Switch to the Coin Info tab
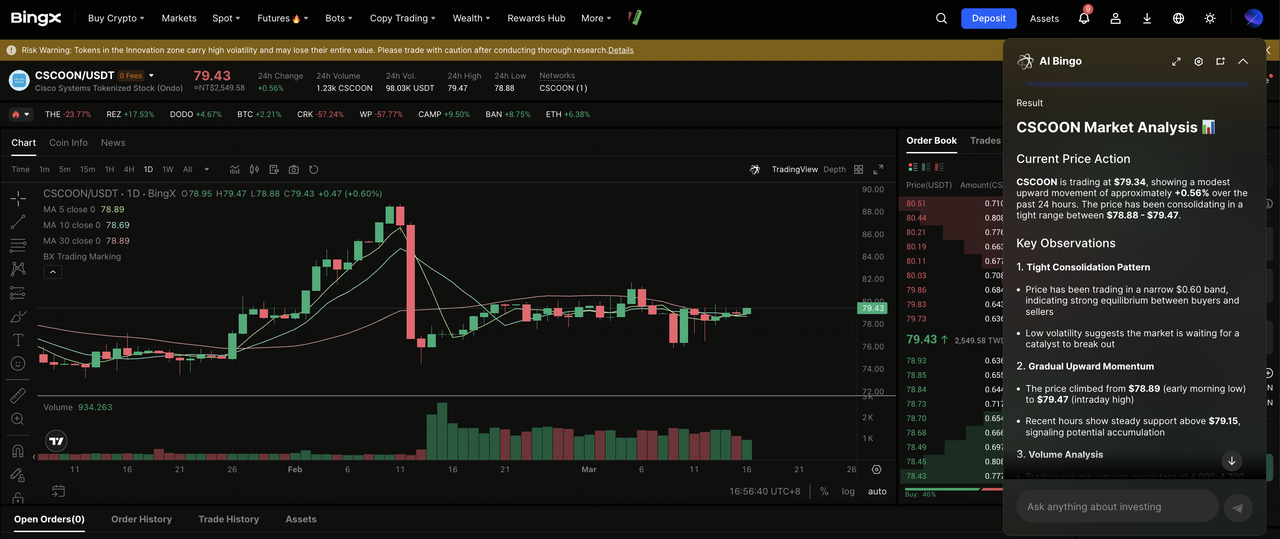The width and height of the screenshot is (1280, 539). 68,143
